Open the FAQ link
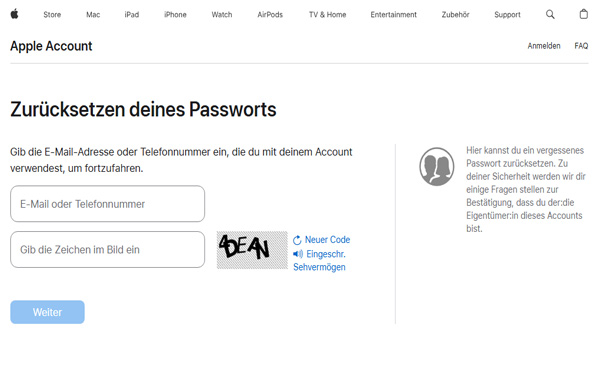The height and width of the screenshot is (377, 600). point(581,46)
